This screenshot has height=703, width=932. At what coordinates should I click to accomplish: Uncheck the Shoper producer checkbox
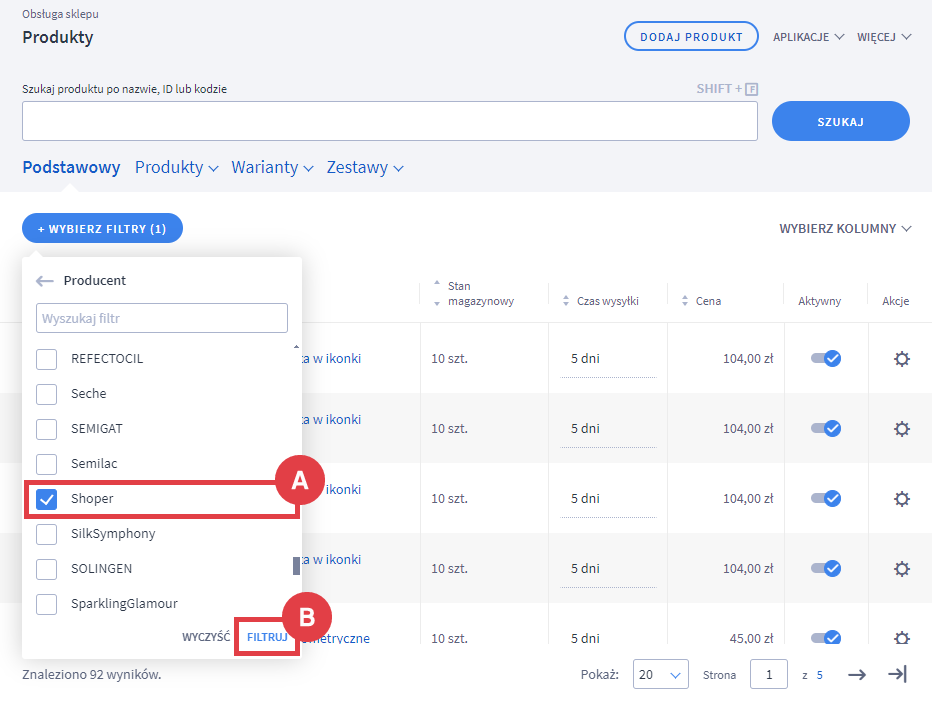47,499
